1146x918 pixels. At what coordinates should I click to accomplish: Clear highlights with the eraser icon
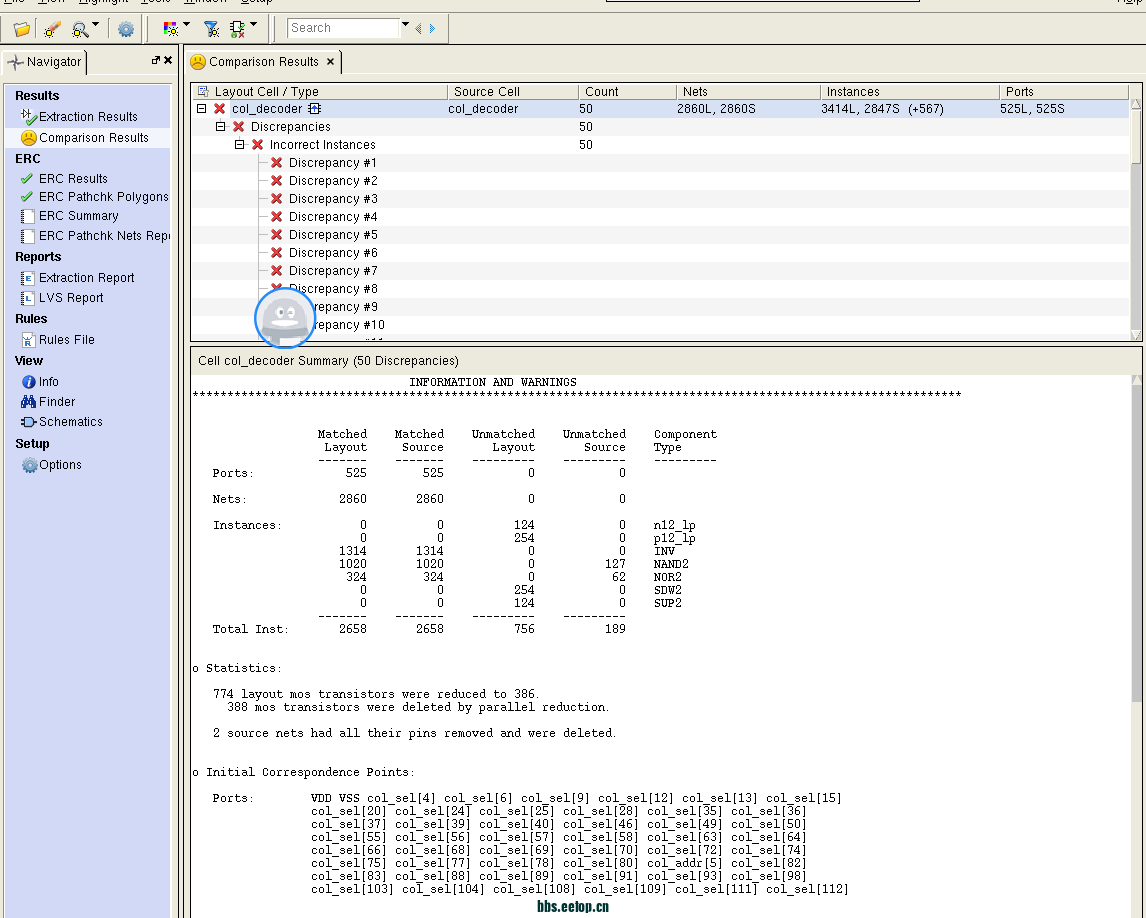point(52,29)
